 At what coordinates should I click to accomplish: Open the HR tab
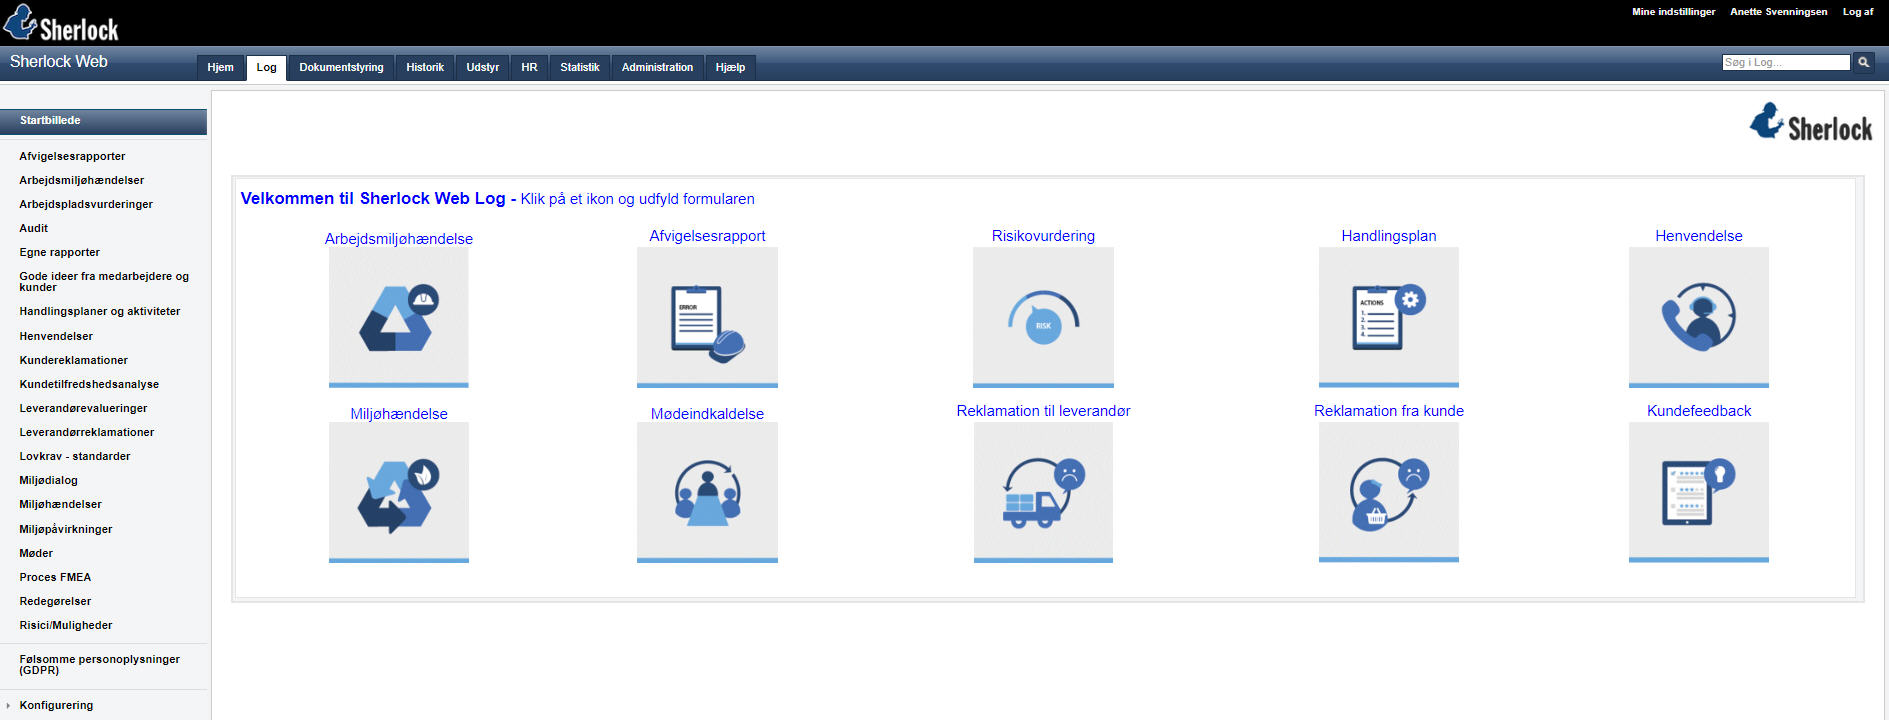tap(529, 67)
